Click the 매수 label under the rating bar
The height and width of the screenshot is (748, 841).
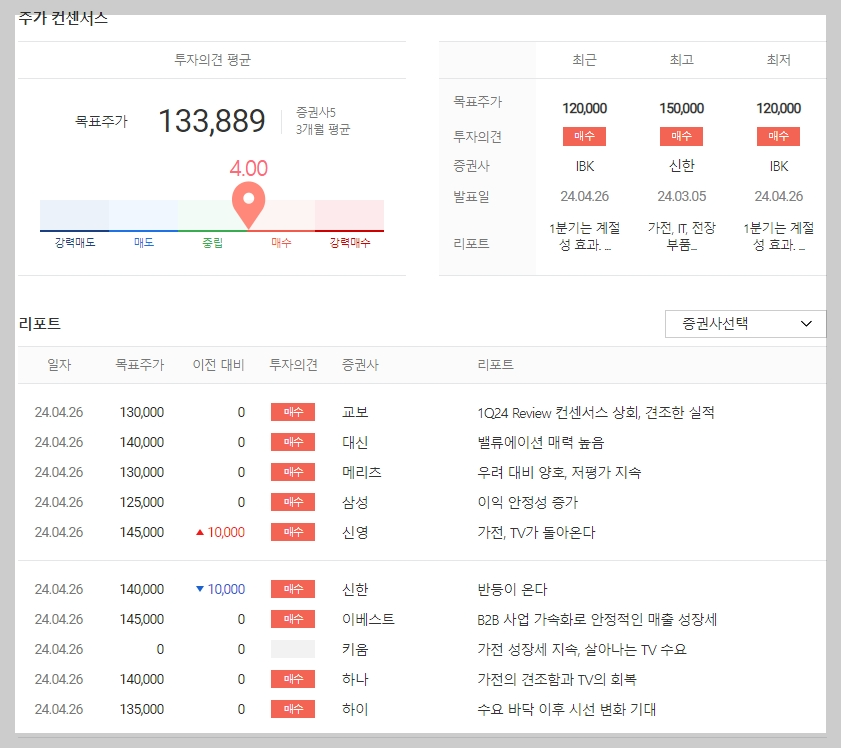(281, 243)
